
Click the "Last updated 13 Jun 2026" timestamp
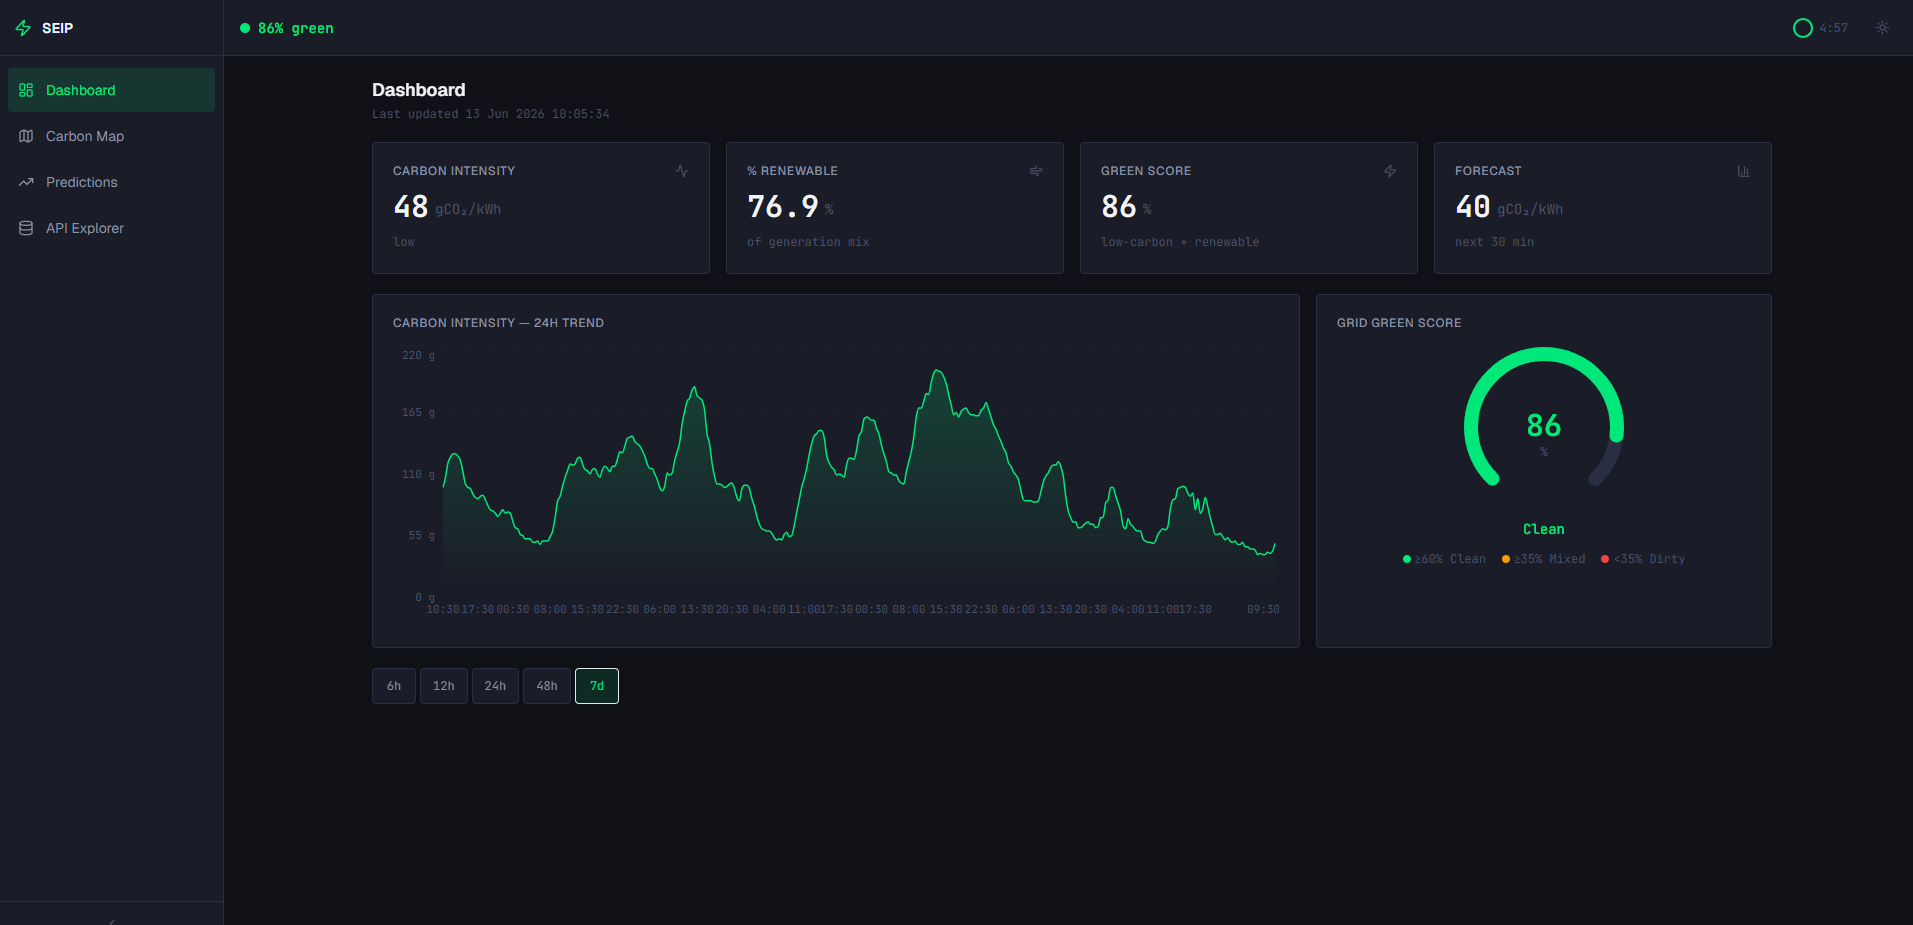click(x=490, y=114)
